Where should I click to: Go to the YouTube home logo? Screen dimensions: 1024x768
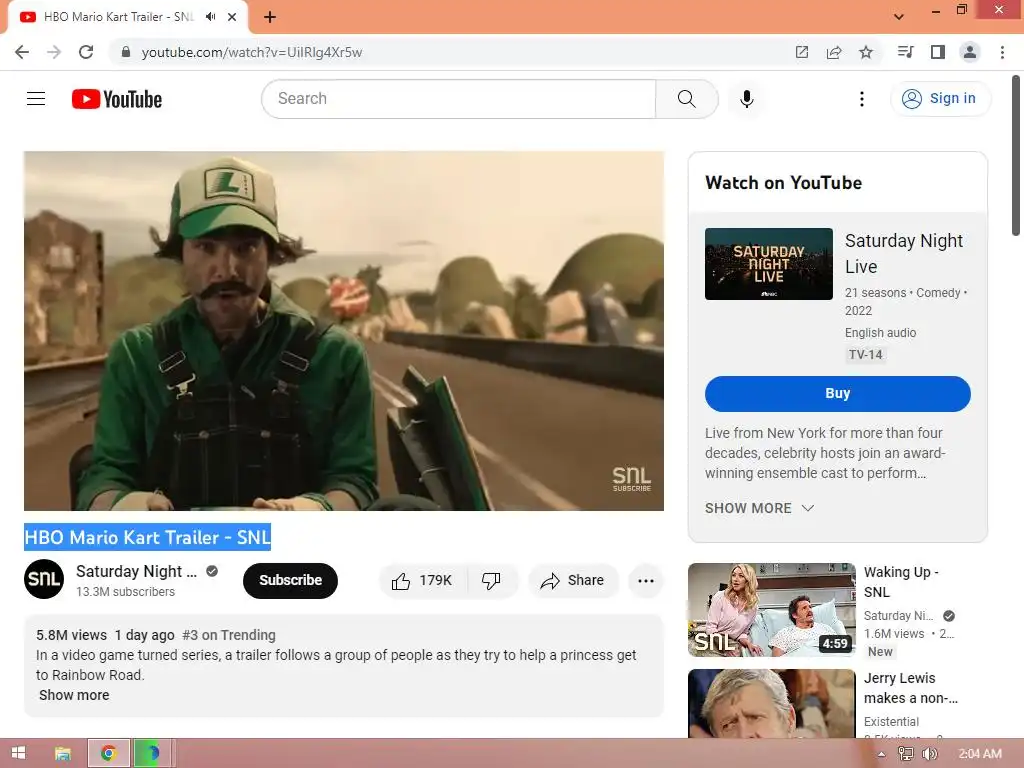[x=117, y=99]
